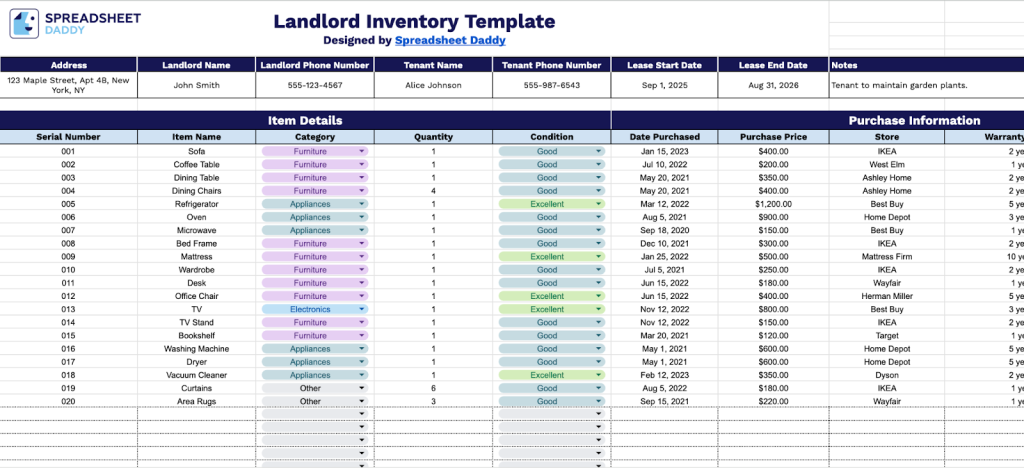Screen dimensions: 1024x468
Task: Select the Dining Chairs quantity cell
Action: pos(433,191)
